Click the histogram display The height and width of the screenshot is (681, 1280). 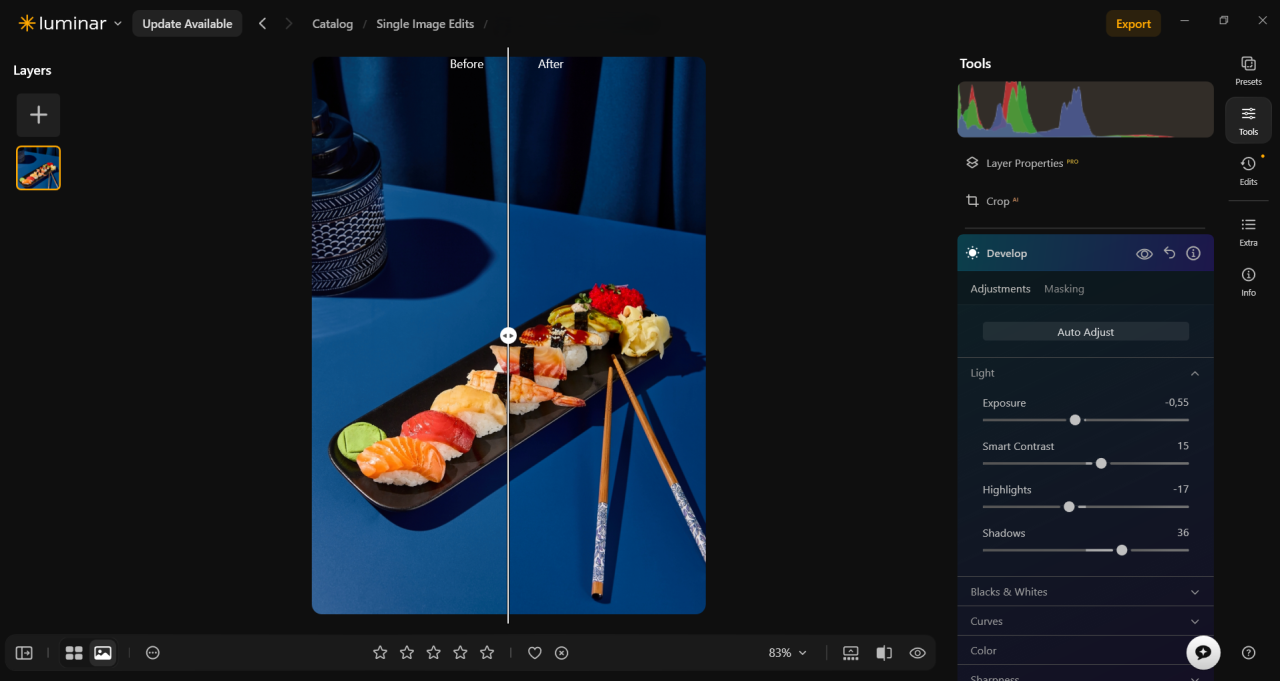(x=1085, y=110)
